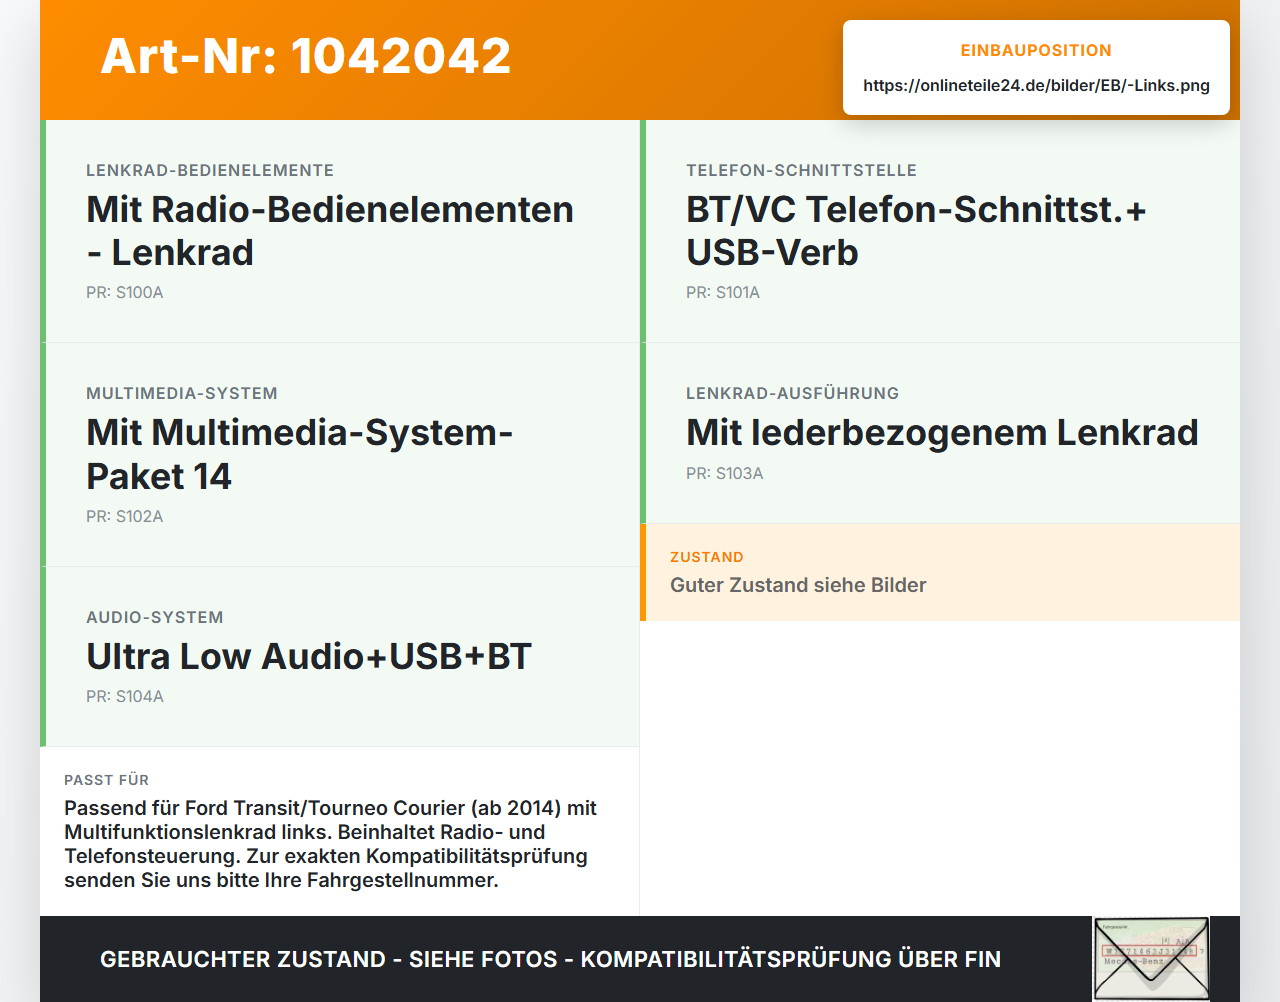Click the Gebrauchter Zustand footer banner text
This screenshot has width=1280, height=1002.
(x=550, y=959)
